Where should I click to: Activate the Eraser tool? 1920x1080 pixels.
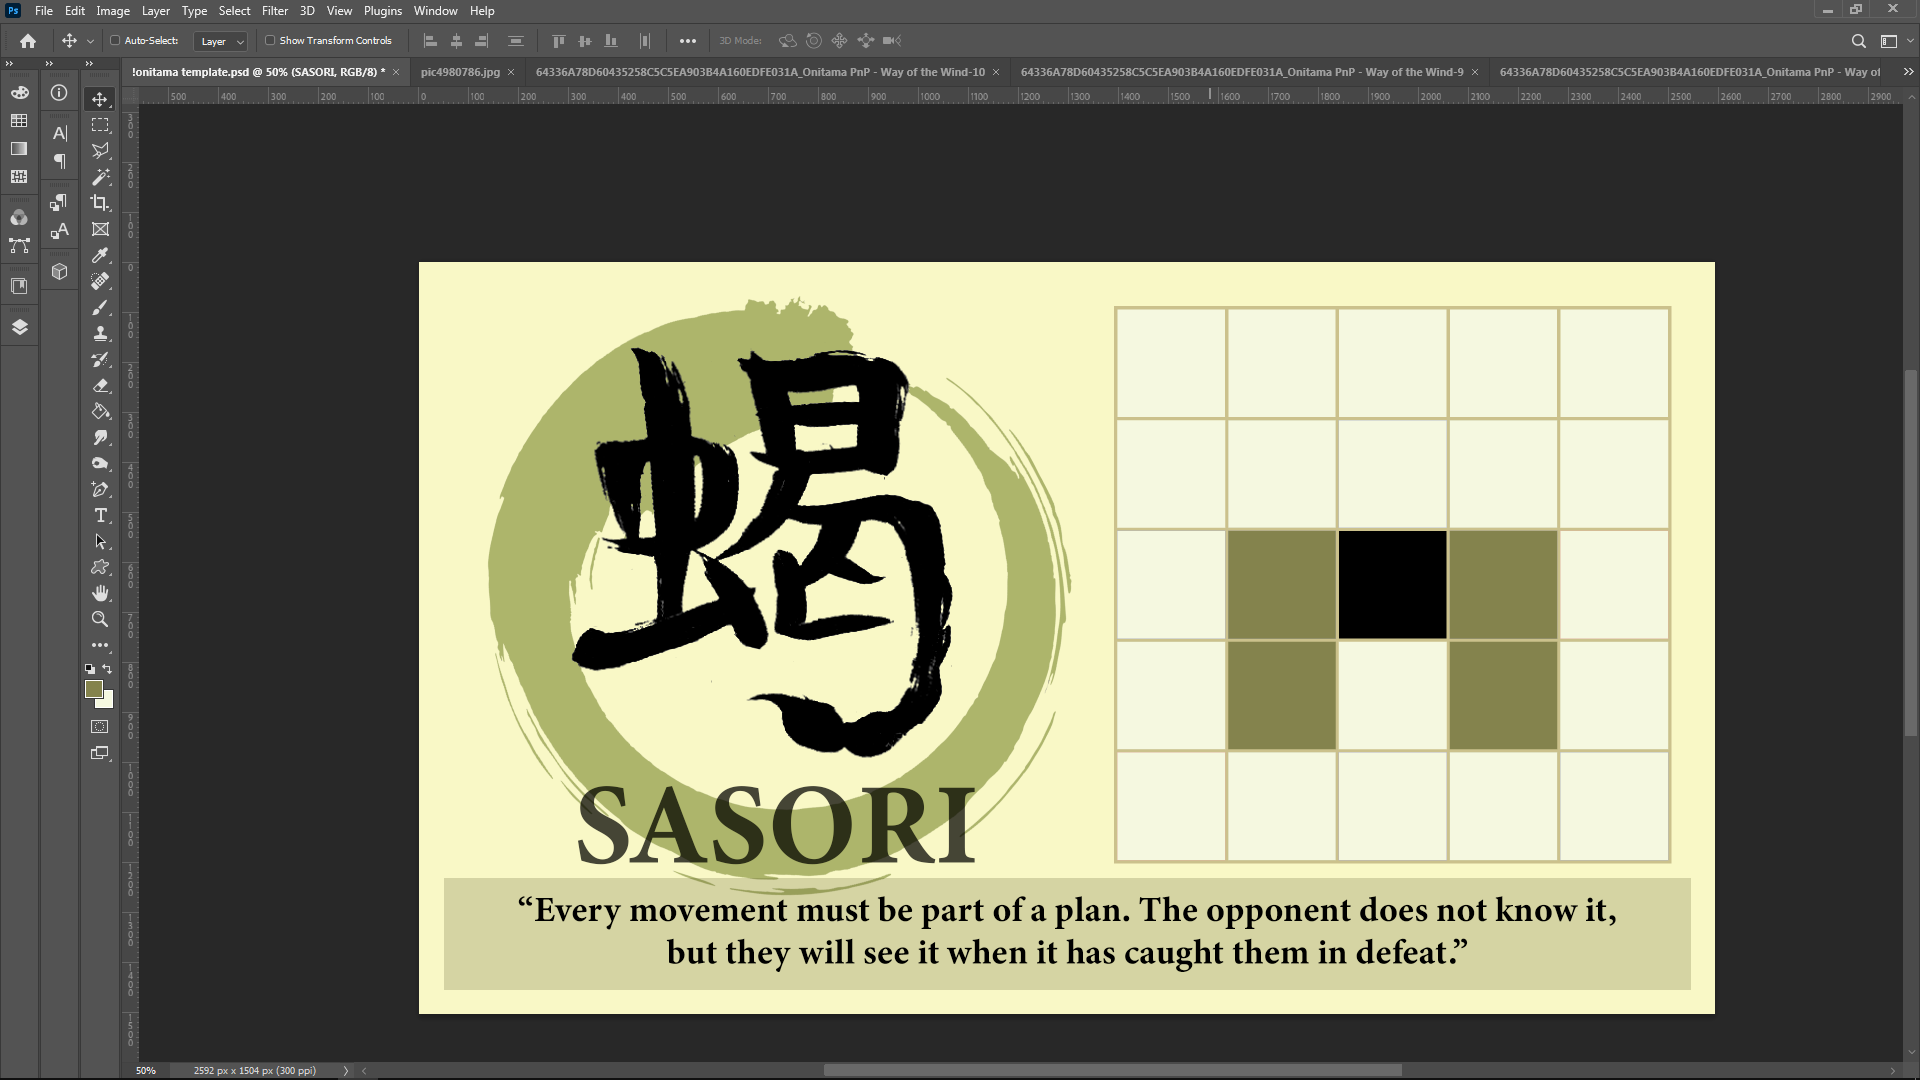[x=100, y=386]
